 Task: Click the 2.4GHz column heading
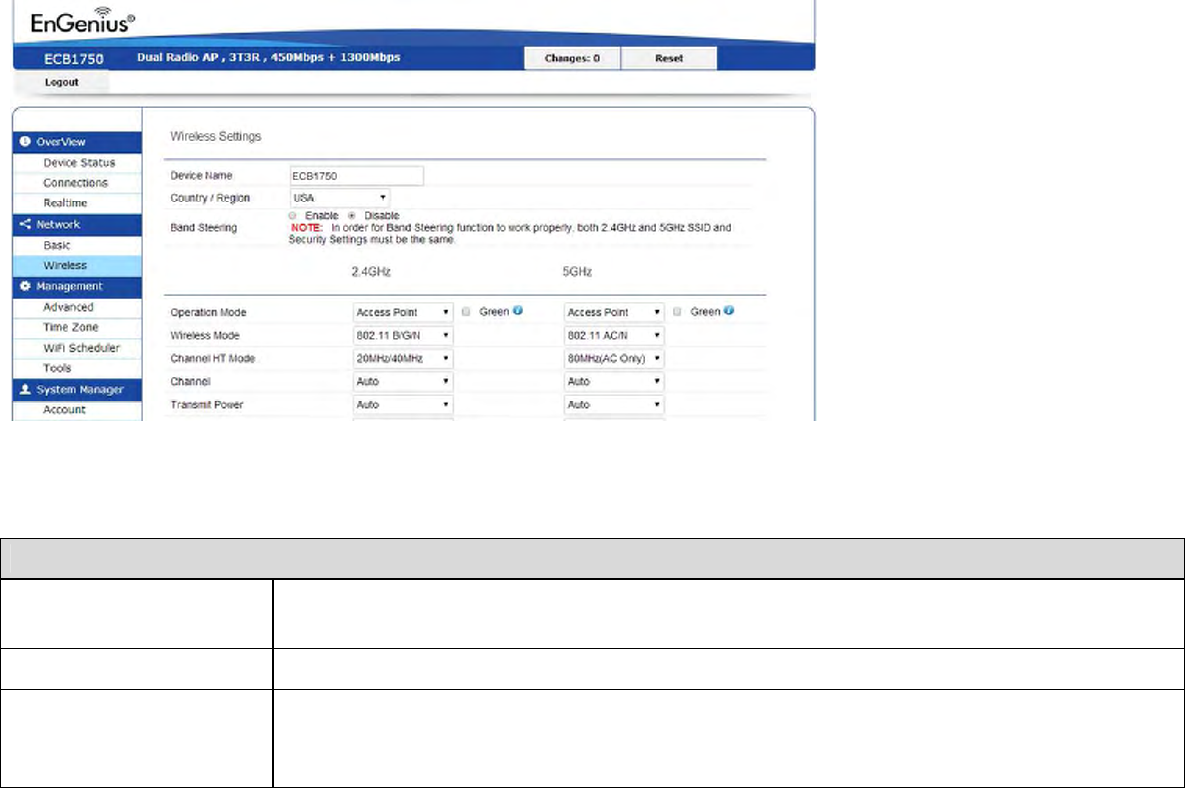coord(371,272)
